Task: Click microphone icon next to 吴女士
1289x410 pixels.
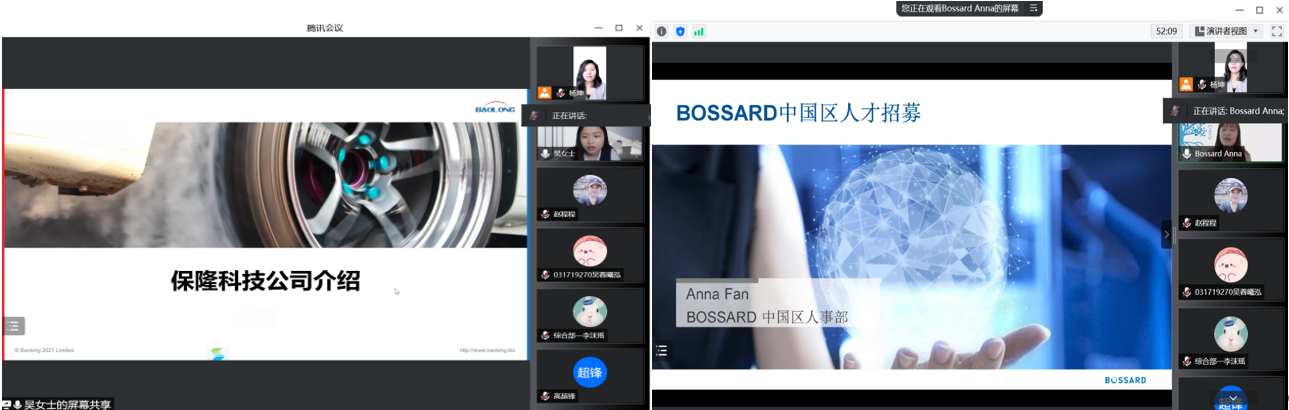Action: (546, 153)
